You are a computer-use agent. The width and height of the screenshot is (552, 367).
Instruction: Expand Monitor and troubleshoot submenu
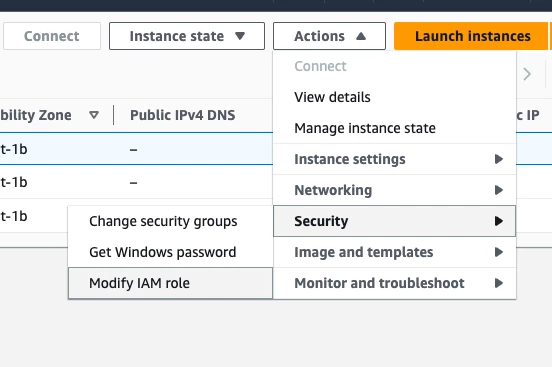(394, 283)
